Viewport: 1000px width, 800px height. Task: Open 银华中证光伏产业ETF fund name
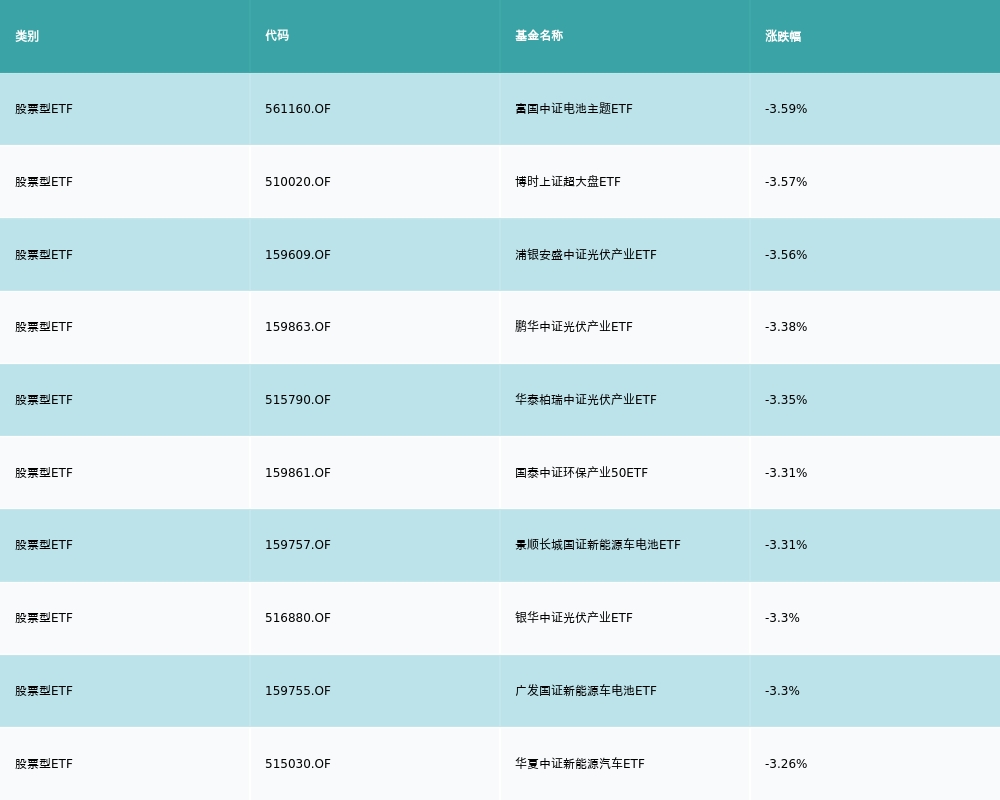pyautogui.click(x=574, y=618)
